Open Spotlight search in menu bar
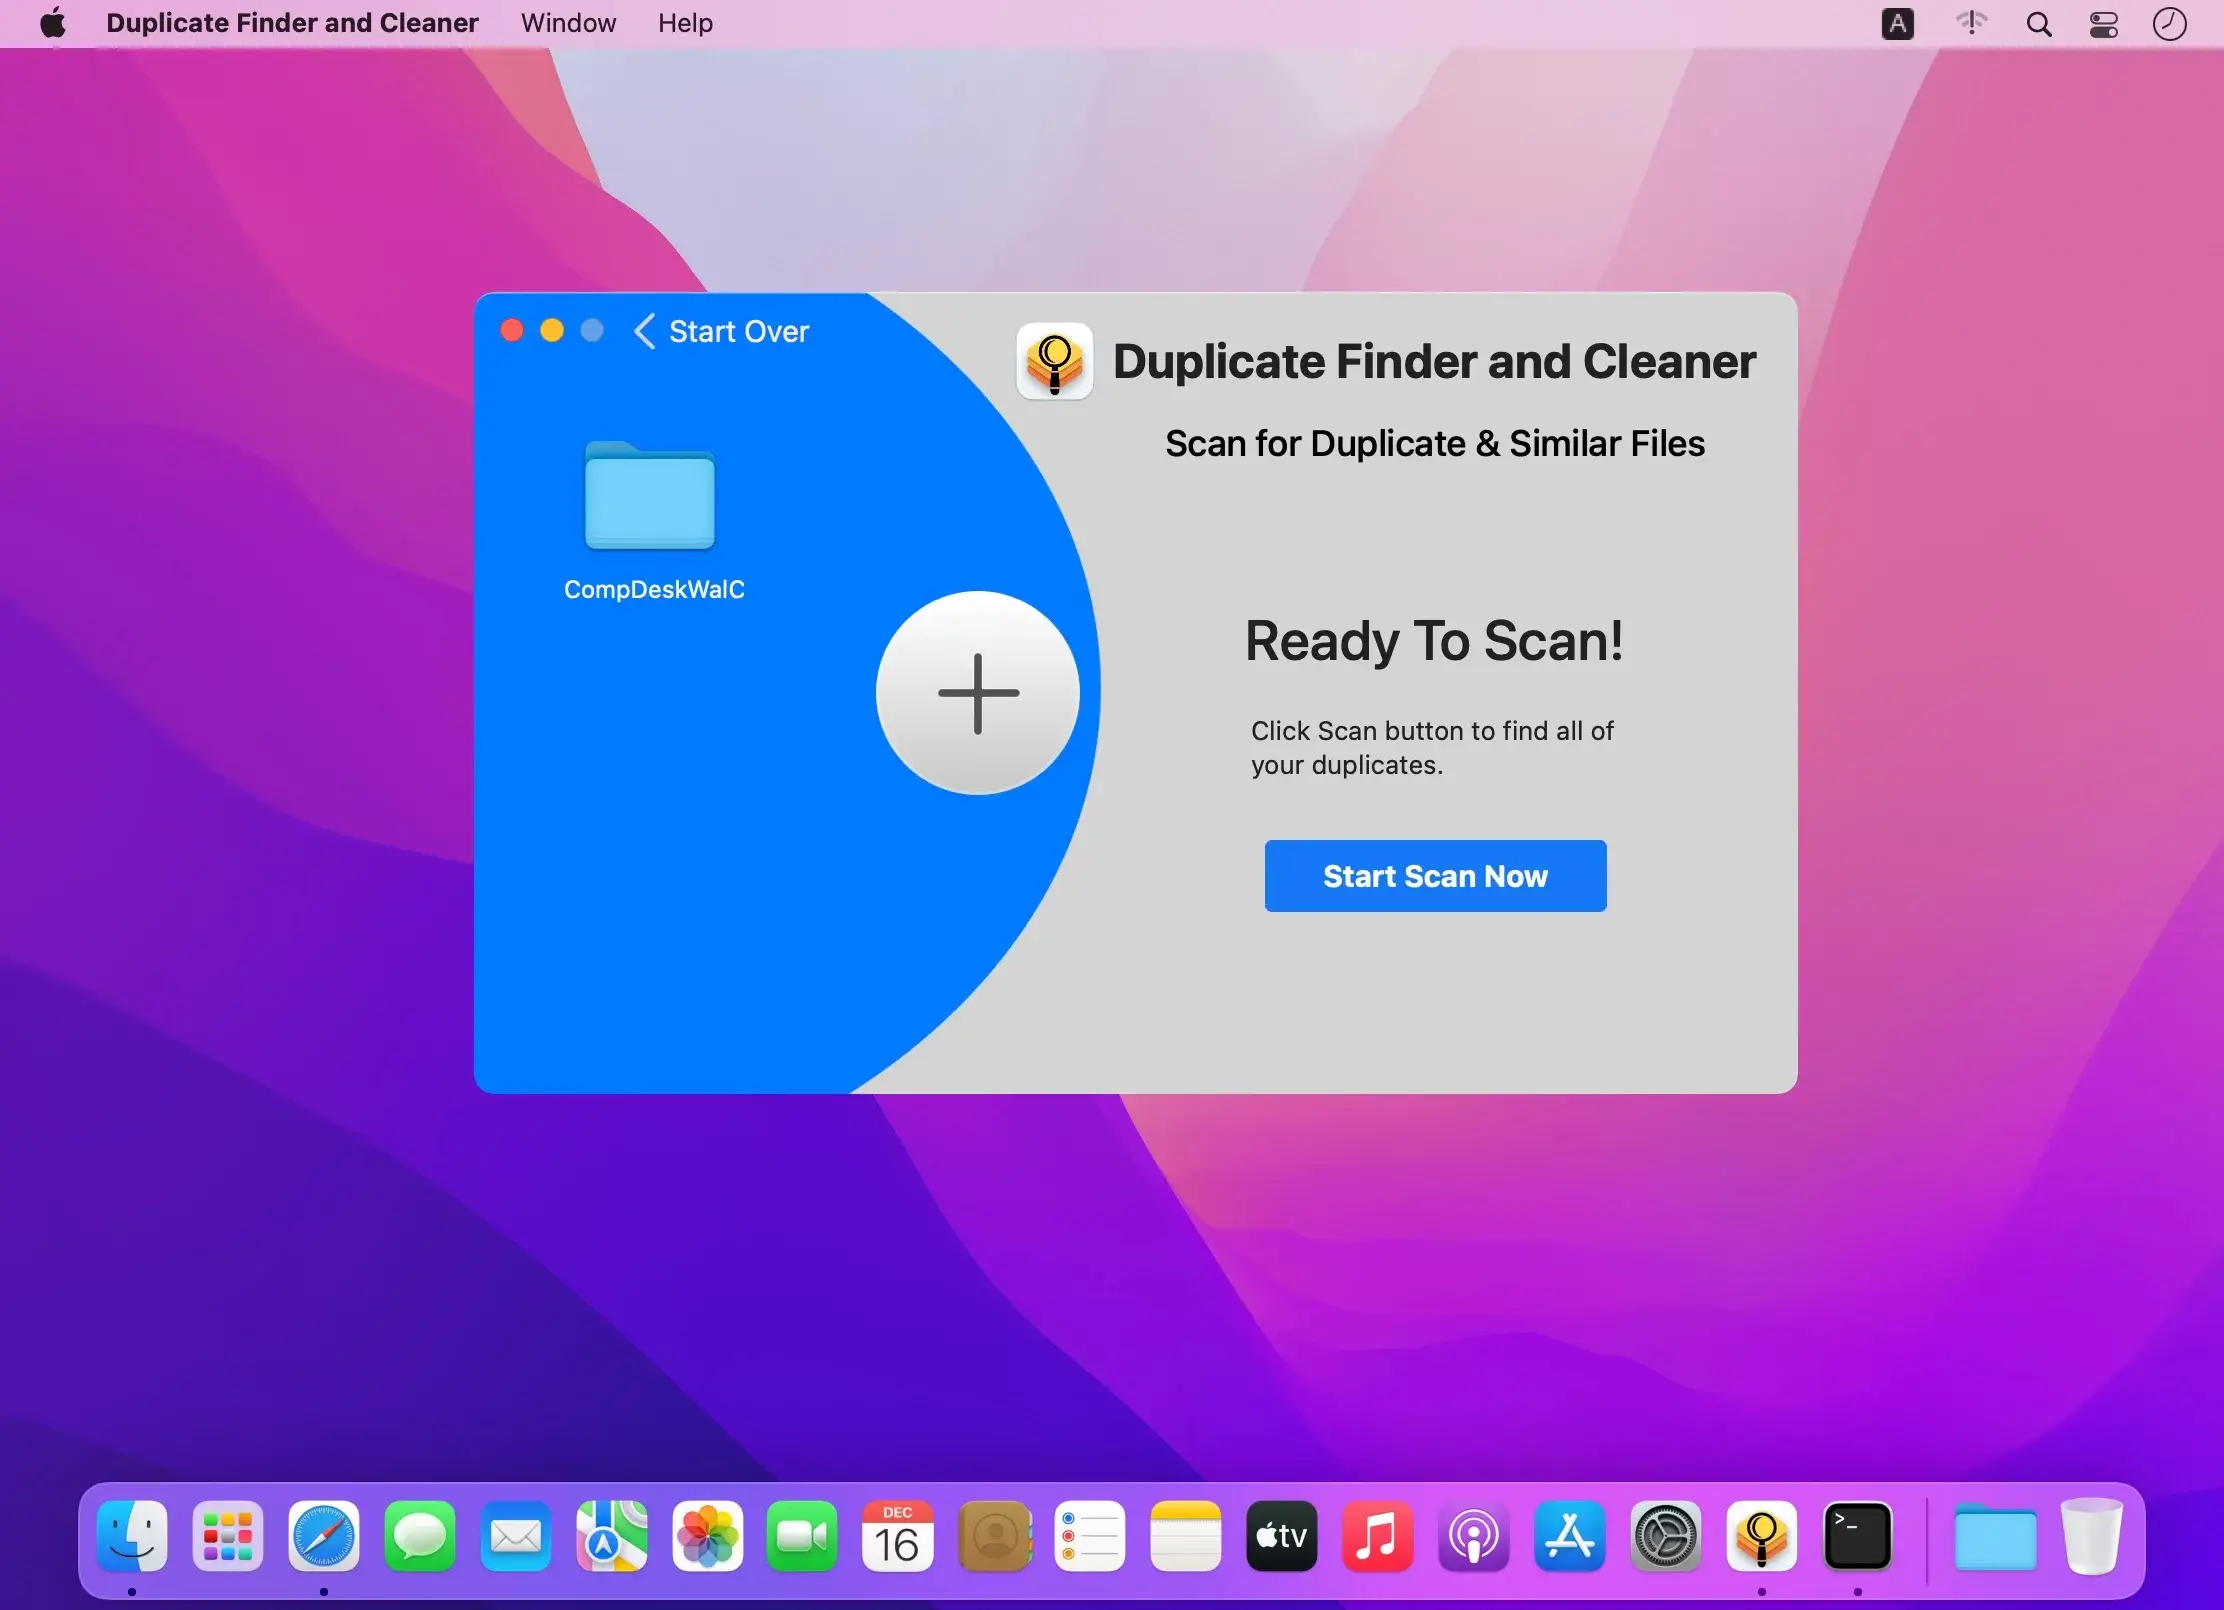The width and height of the screenshot is (2224, 1610). (2039, 24)
